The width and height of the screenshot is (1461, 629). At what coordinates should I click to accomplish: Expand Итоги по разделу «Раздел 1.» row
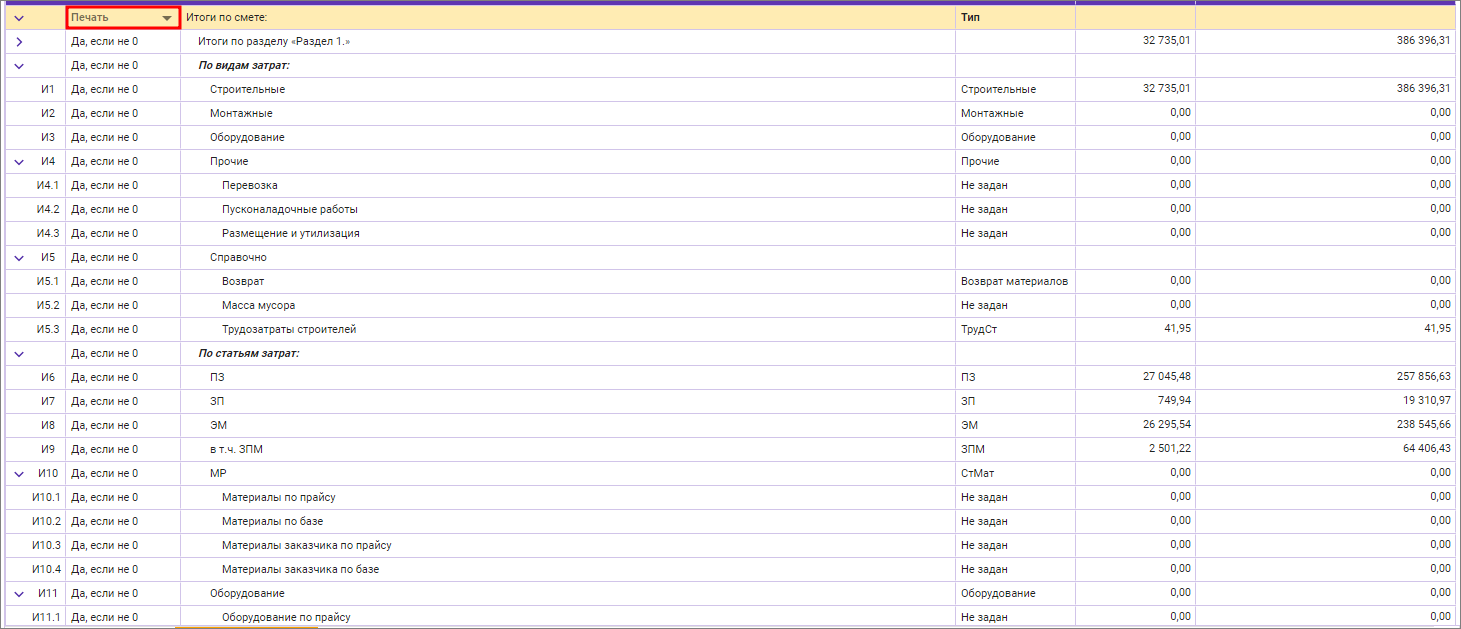[19, 42]
